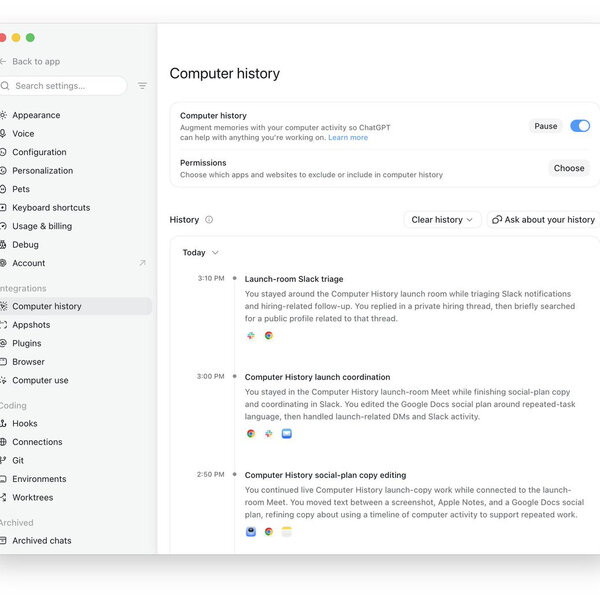Viewport: 600px width, 600px height.
Task: Click 'Launch-room Slack triage' entry title
Action: (x=294, y=279)
